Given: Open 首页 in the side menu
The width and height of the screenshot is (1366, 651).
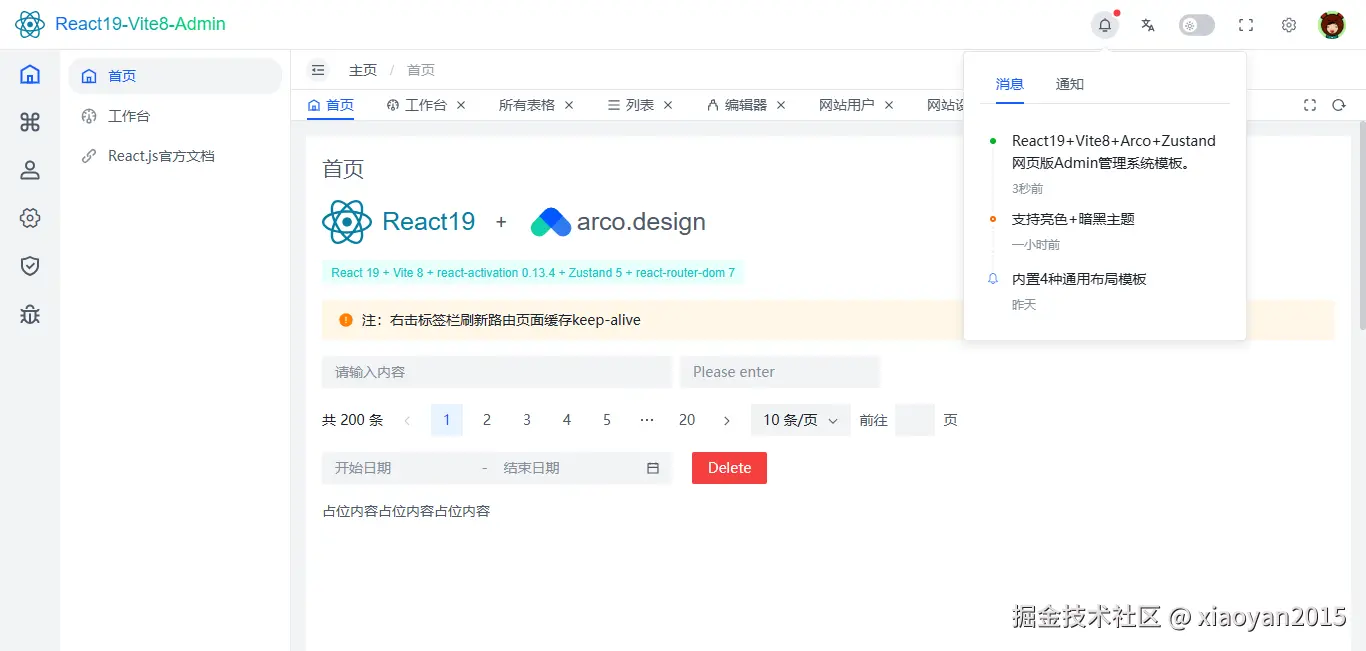Looking at the screenshot, I should [x=175, y=76].
